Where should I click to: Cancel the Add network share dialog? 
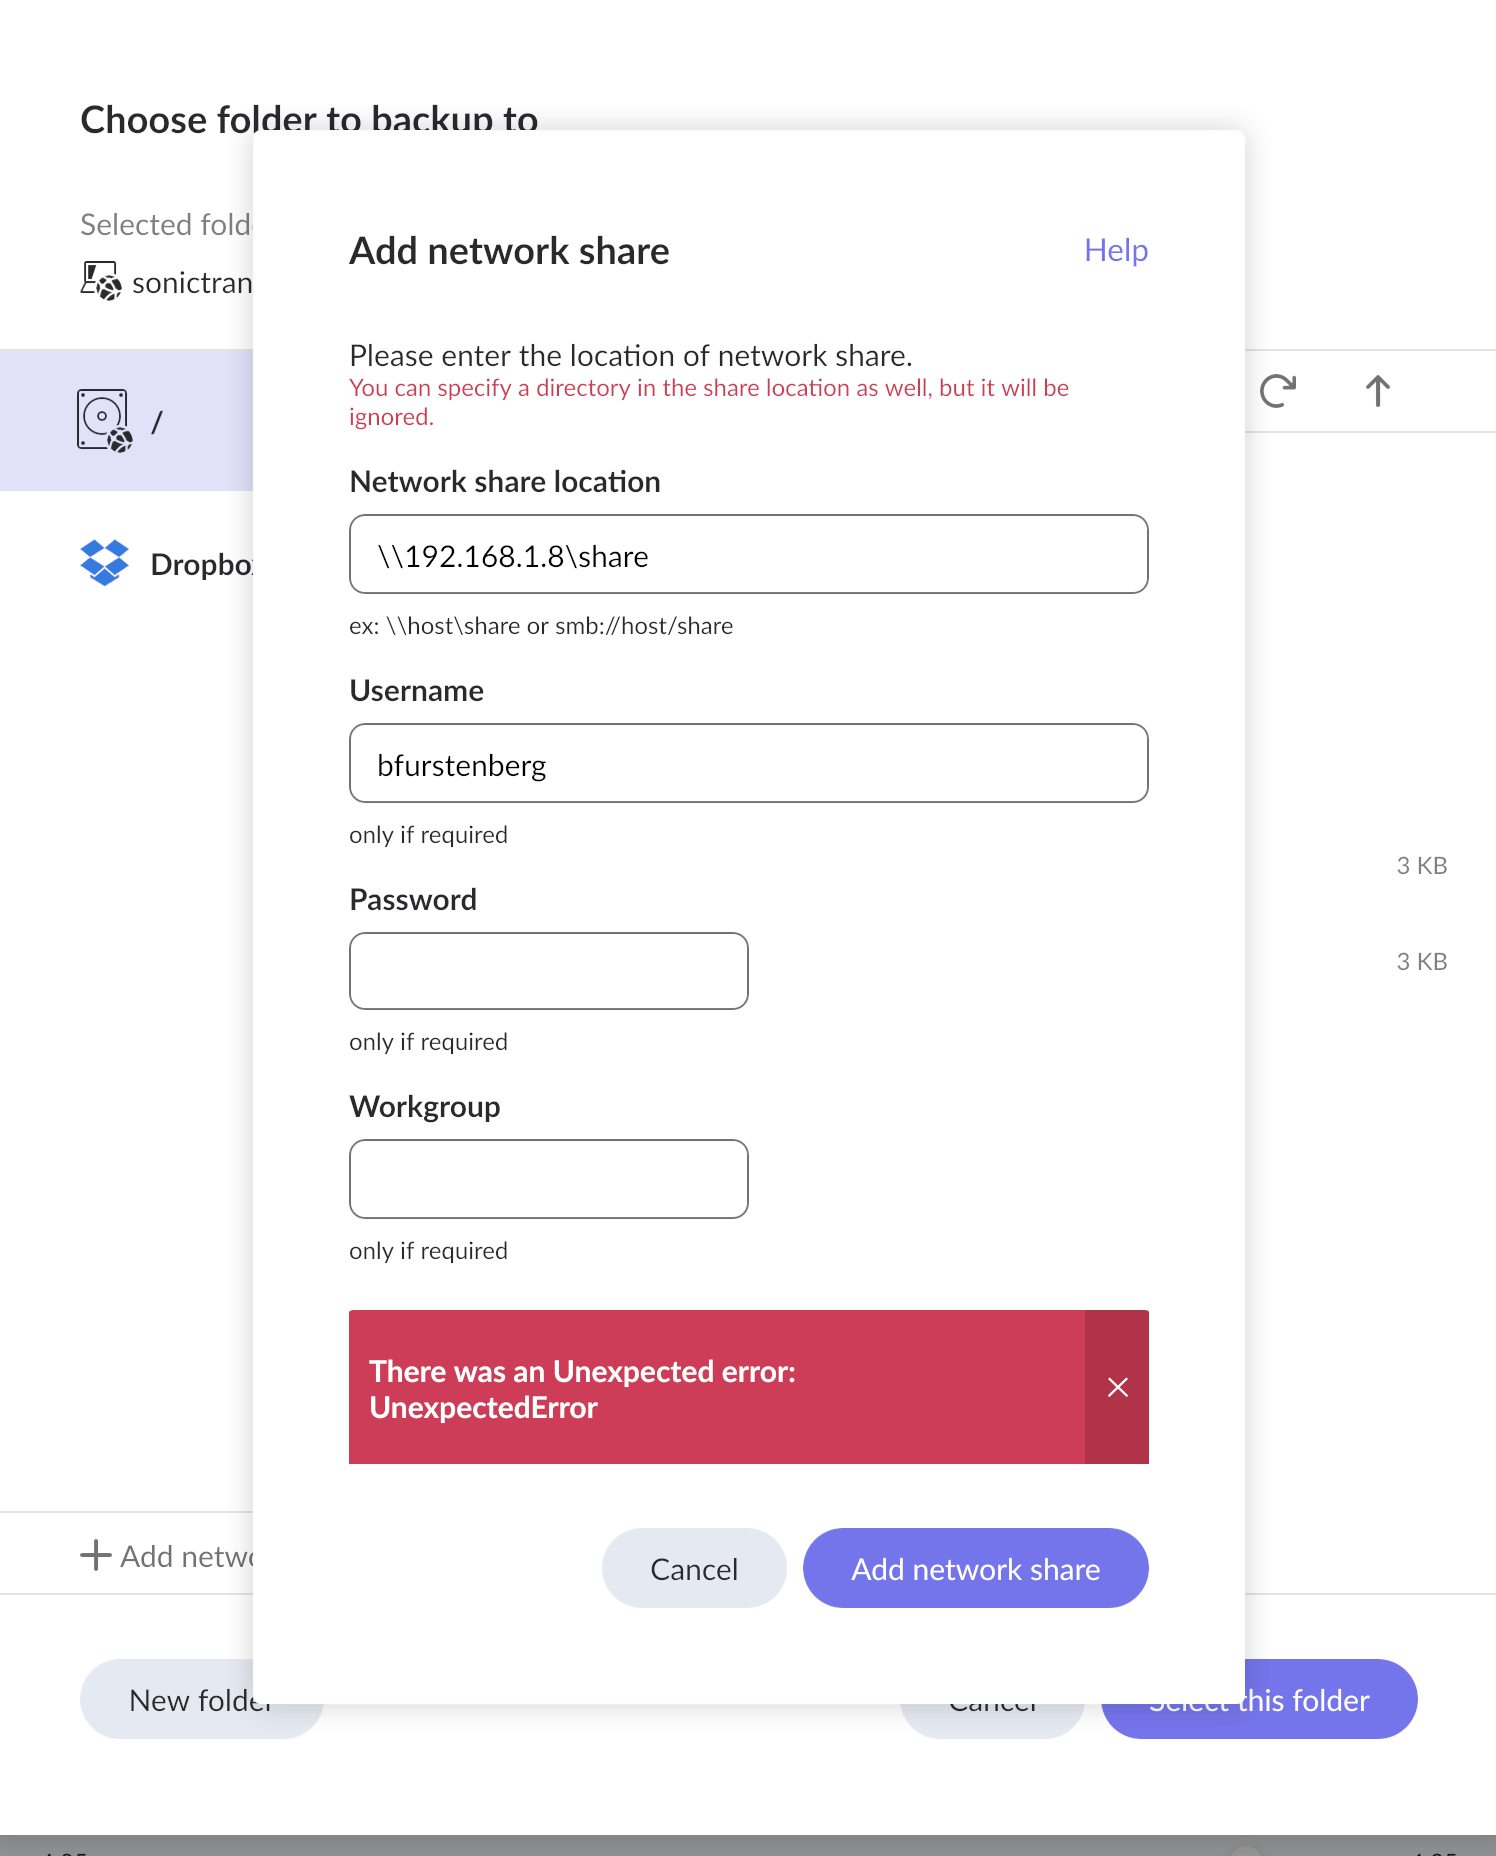pyautogui.click(x=694, y=1568)
